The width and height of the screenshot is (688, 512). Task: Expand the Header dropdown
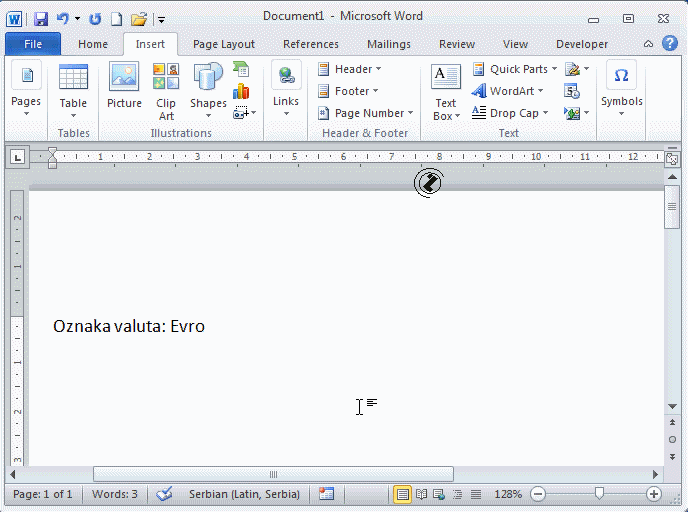click(x=351, y=69)
